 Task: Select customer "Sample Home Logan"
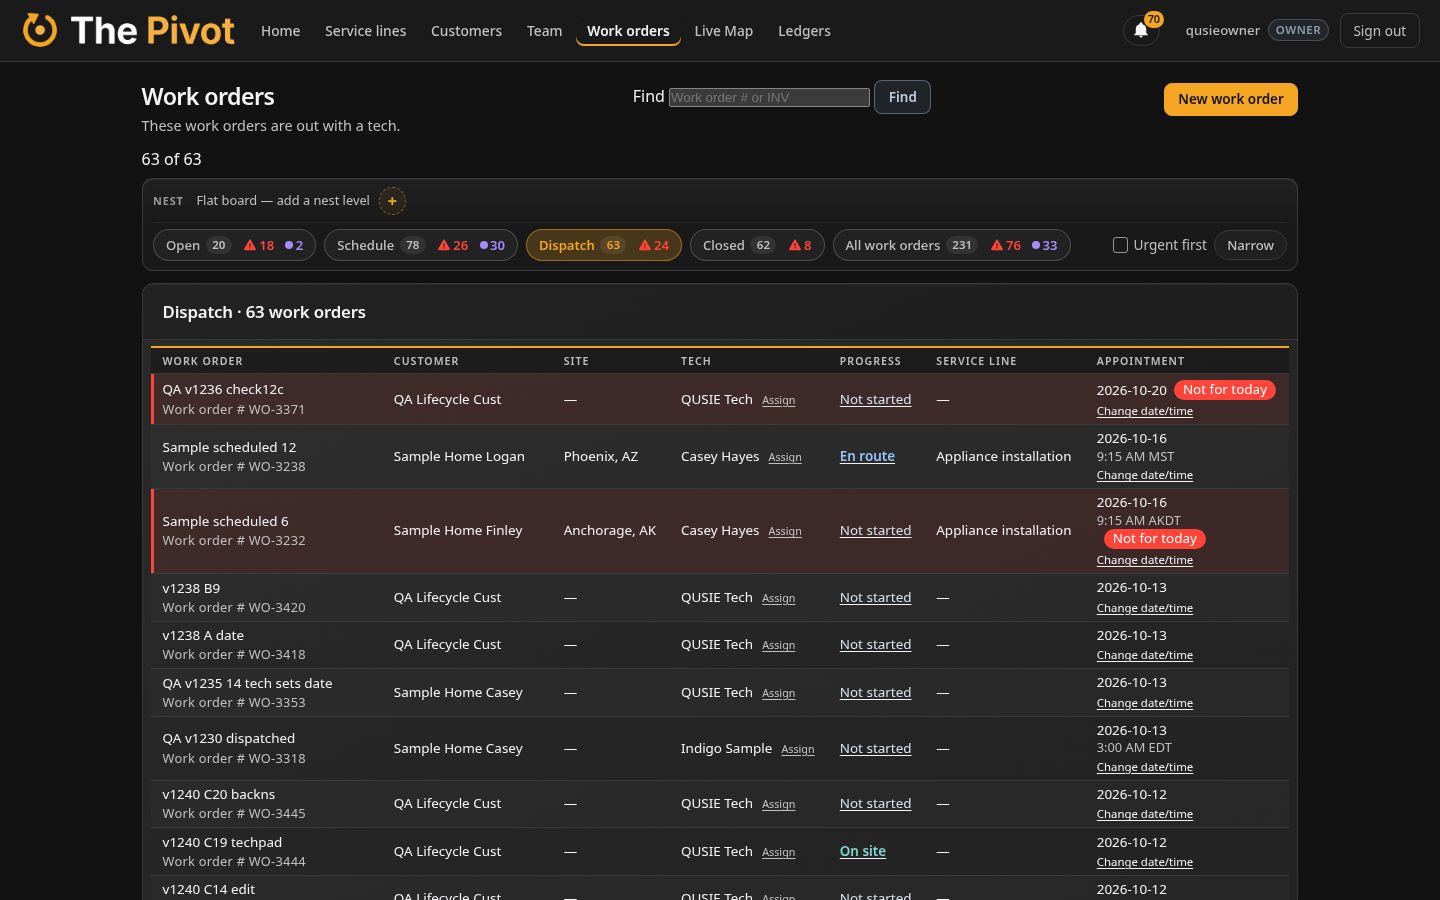click(x=459, y=456)
